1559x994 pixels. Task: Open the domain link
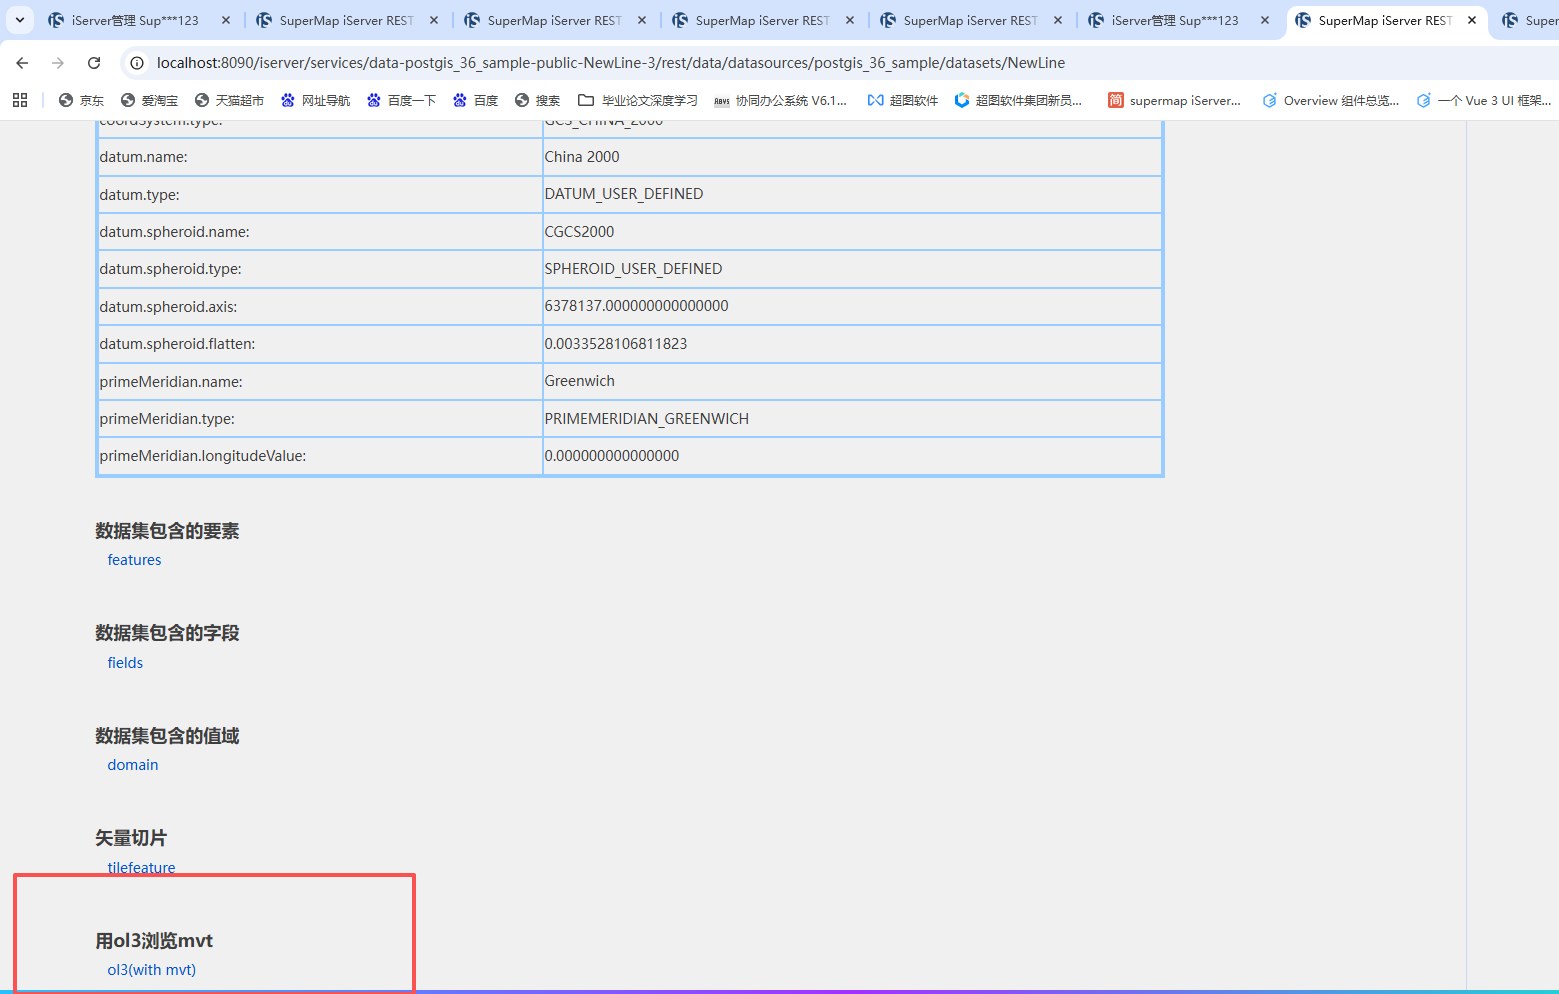point(133,765)
